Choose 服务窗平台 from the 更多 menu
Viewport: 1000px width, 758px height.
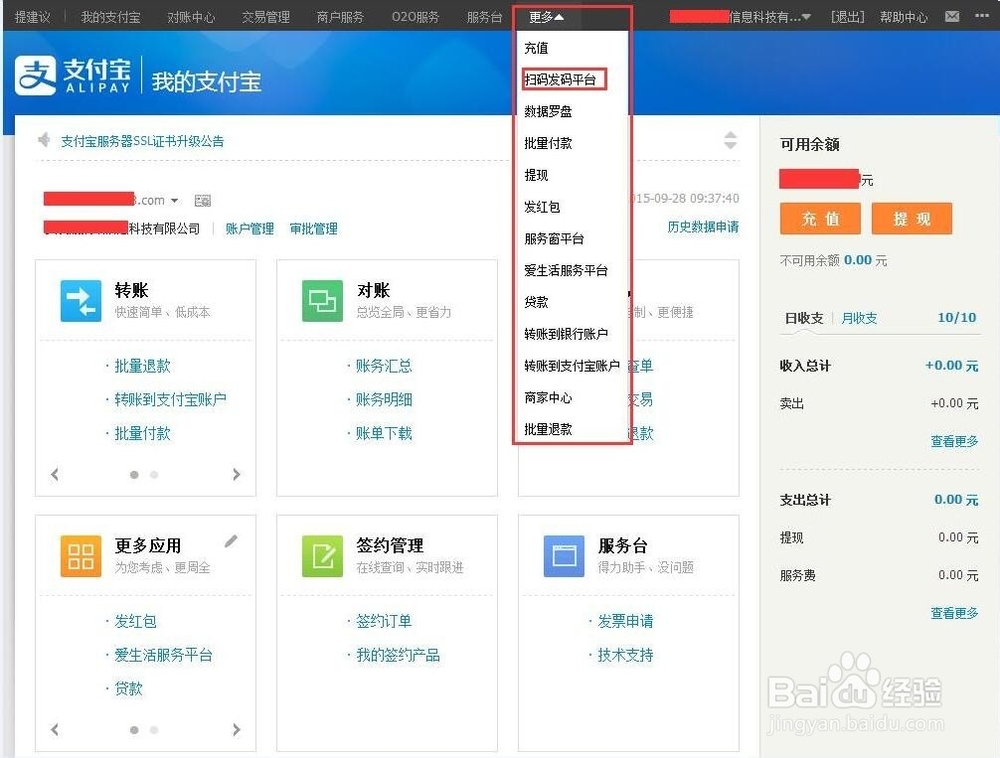pos(554,239)
